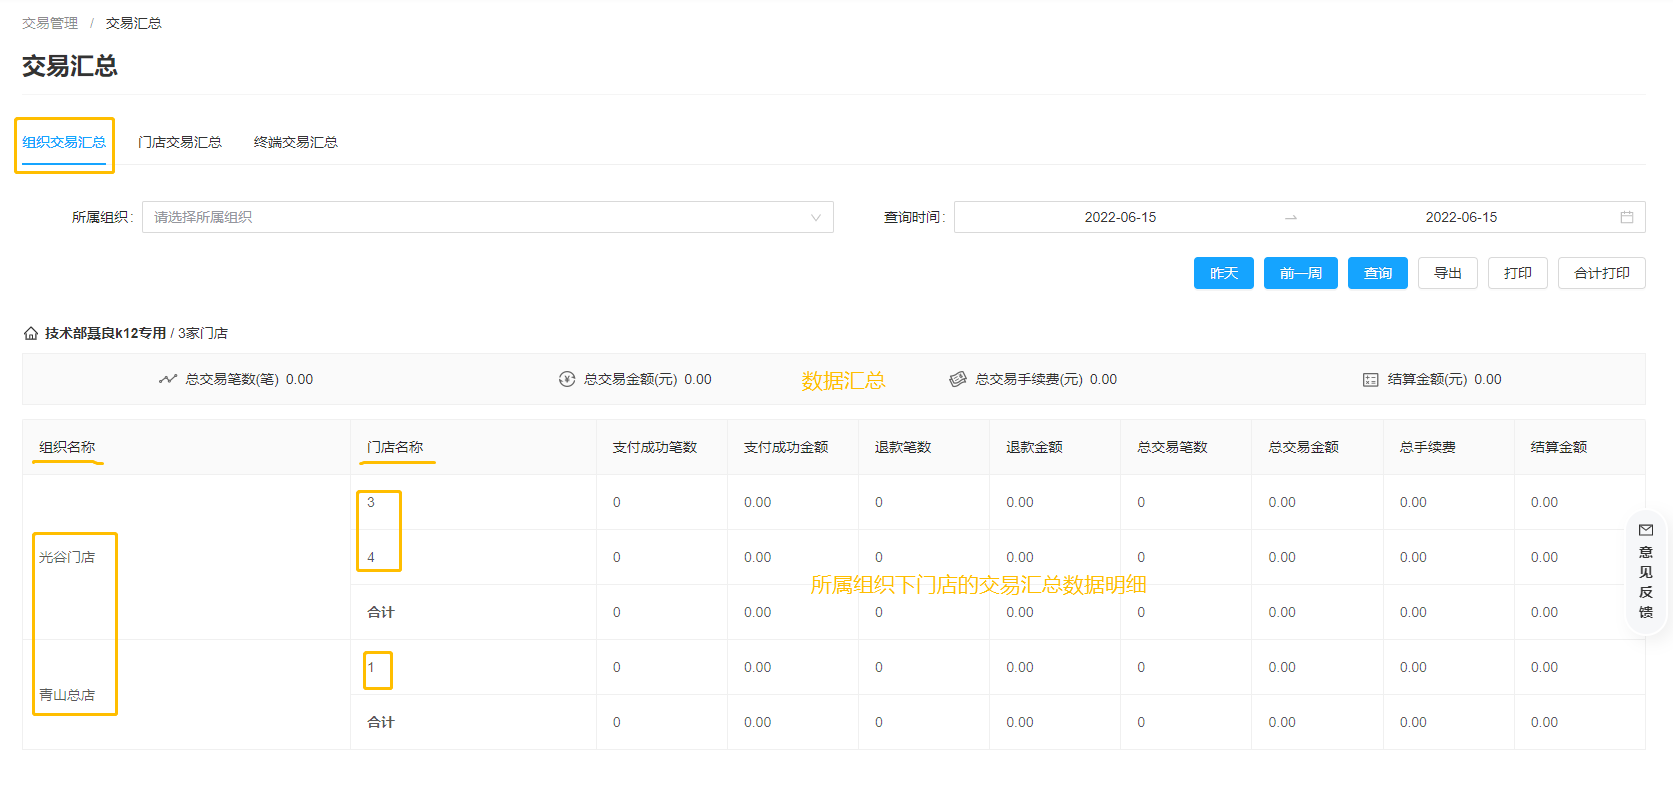Screen dimensions: 1673x789
Task: Click 技术部聂良k12专用 organization name
Action: tap(105, 333)
